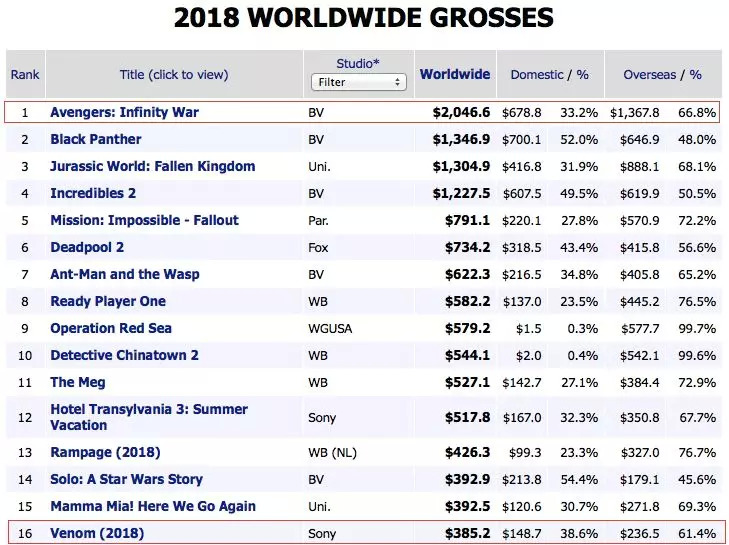Click The Meg movie link
The height and width of the screenshot is (545, 729).
[x=78, y=382]
